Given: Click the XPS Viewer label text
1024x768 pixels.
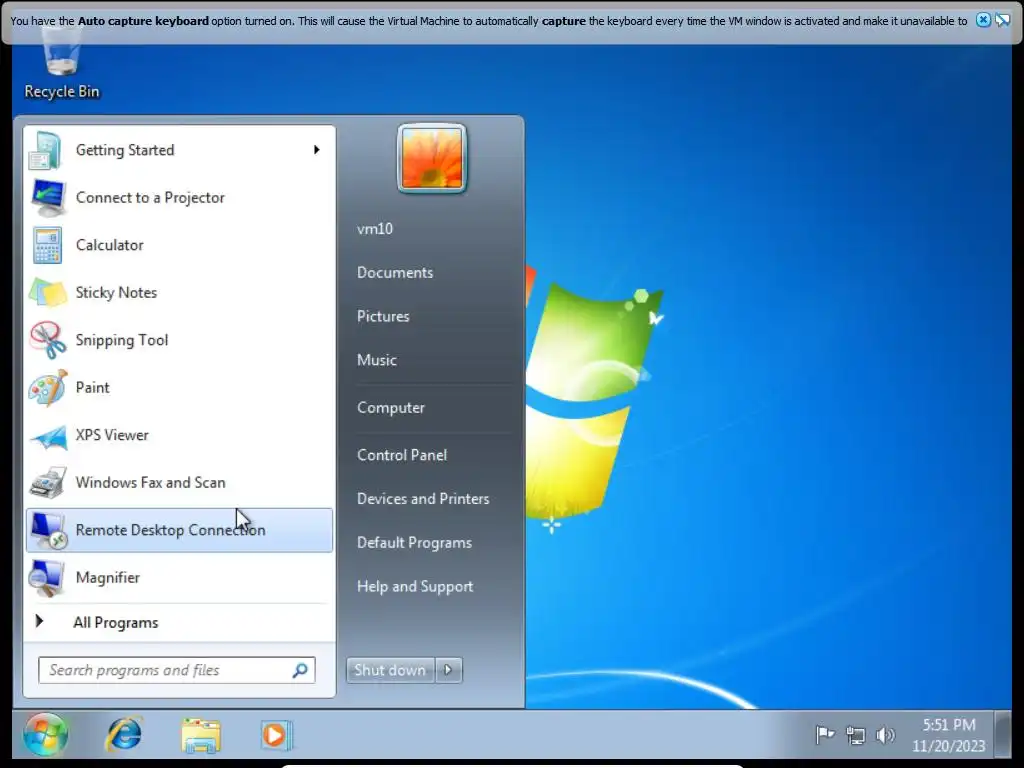Looking at the screenshot, I should point(112,435).
